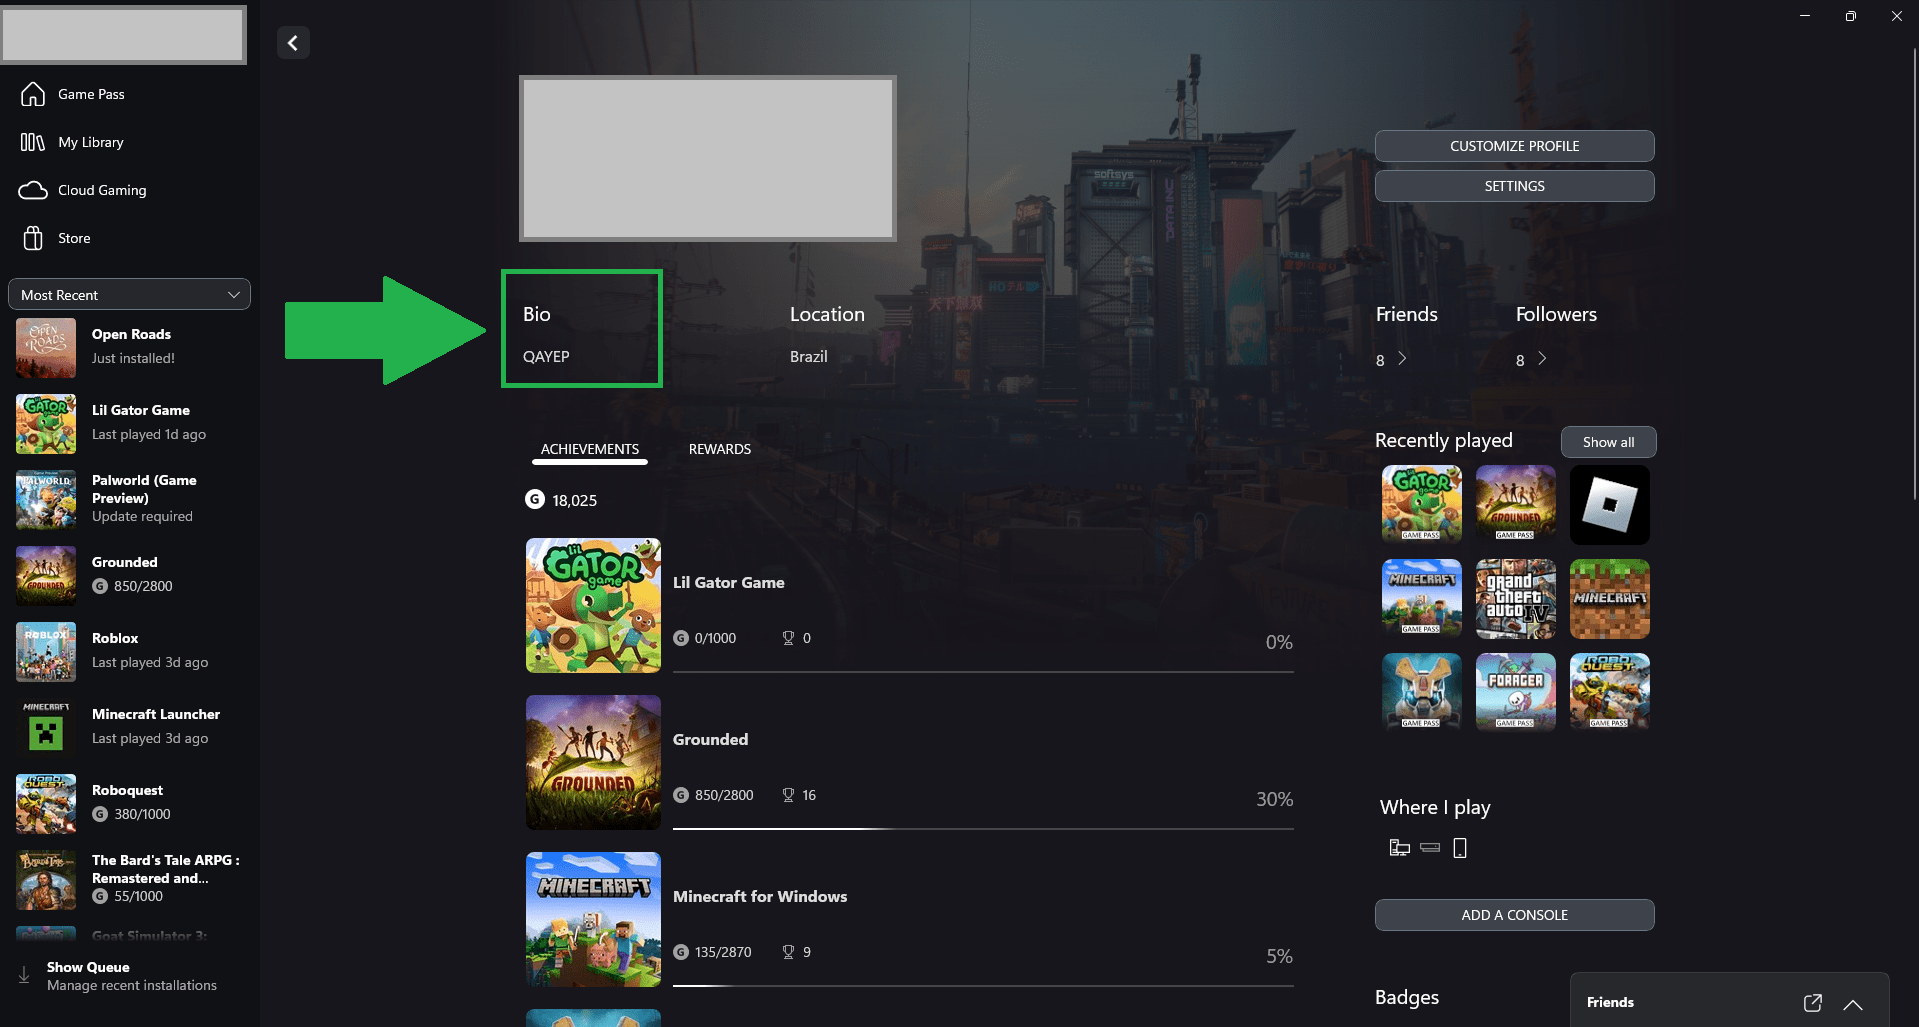
Task: Select Open Roads in the sidebar
Action: (130, 347)
